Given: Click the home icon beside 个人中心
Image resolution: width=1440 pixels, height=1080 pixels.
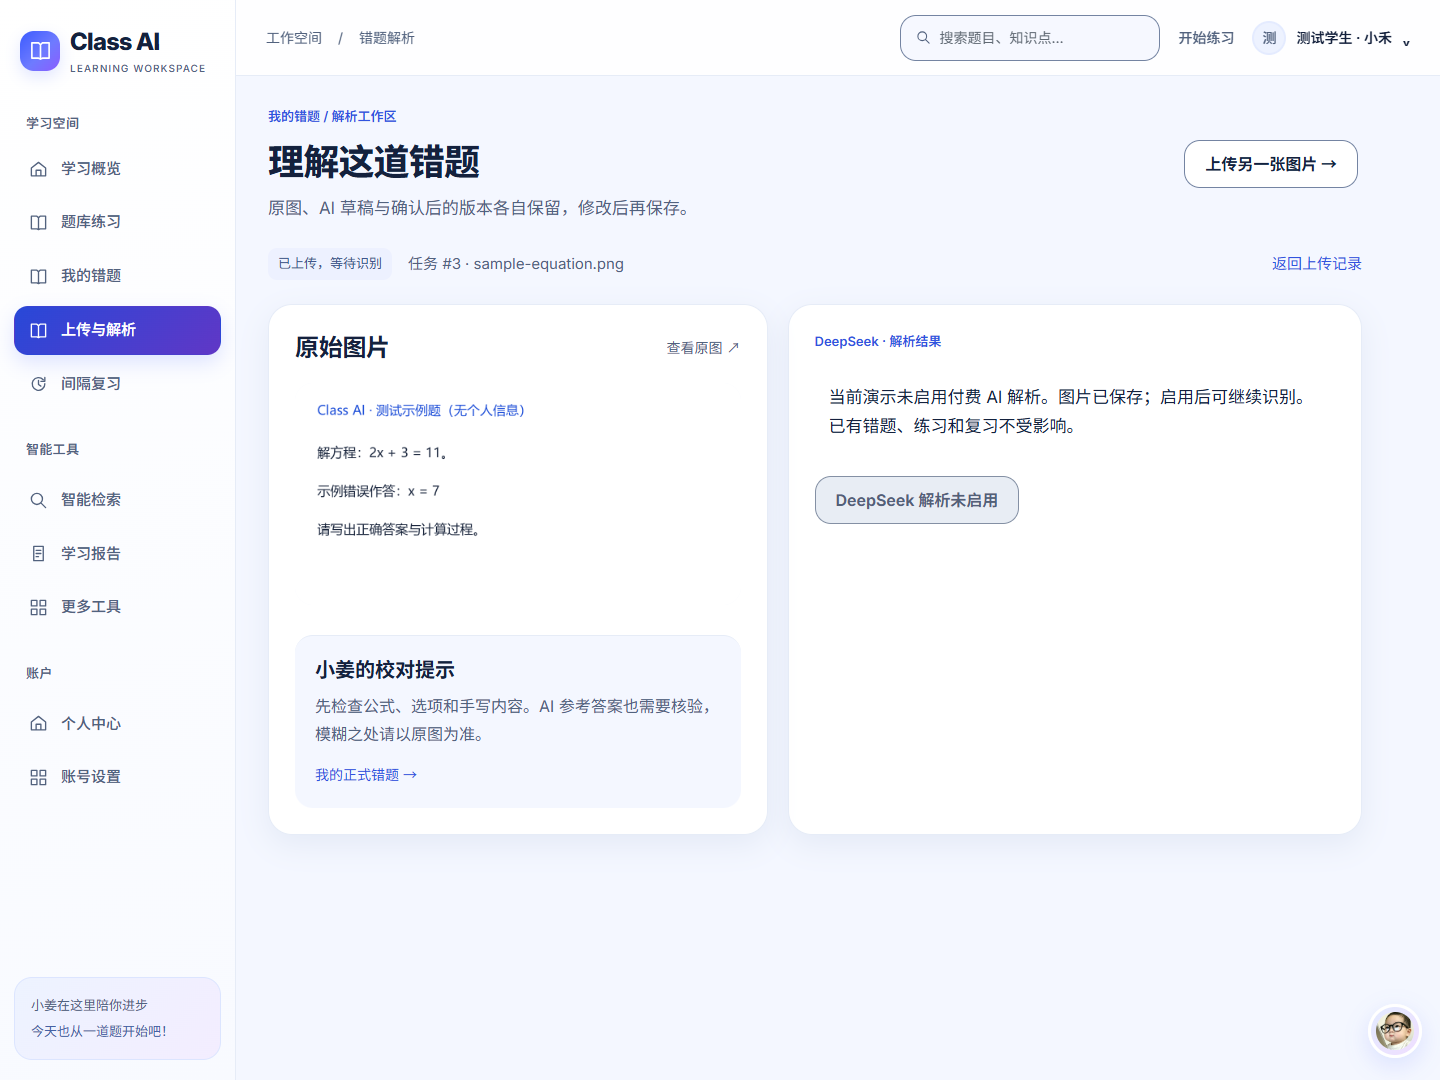Looking at the screenshot, I should [x=38, y=723].
